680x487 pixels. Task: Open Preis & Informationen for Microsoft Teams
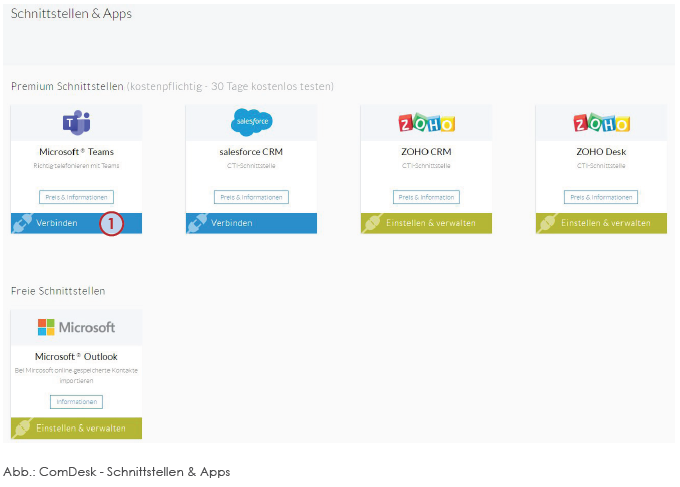tap(76, 197)
